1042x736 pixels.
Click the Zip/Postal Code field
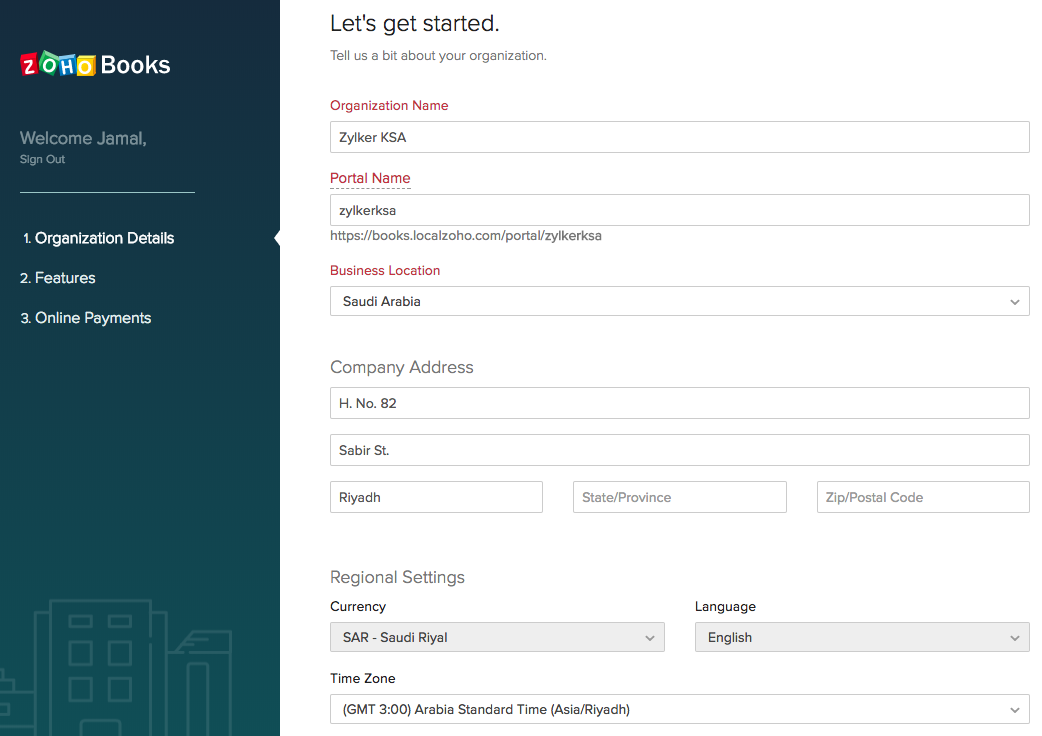coord(922,497)
